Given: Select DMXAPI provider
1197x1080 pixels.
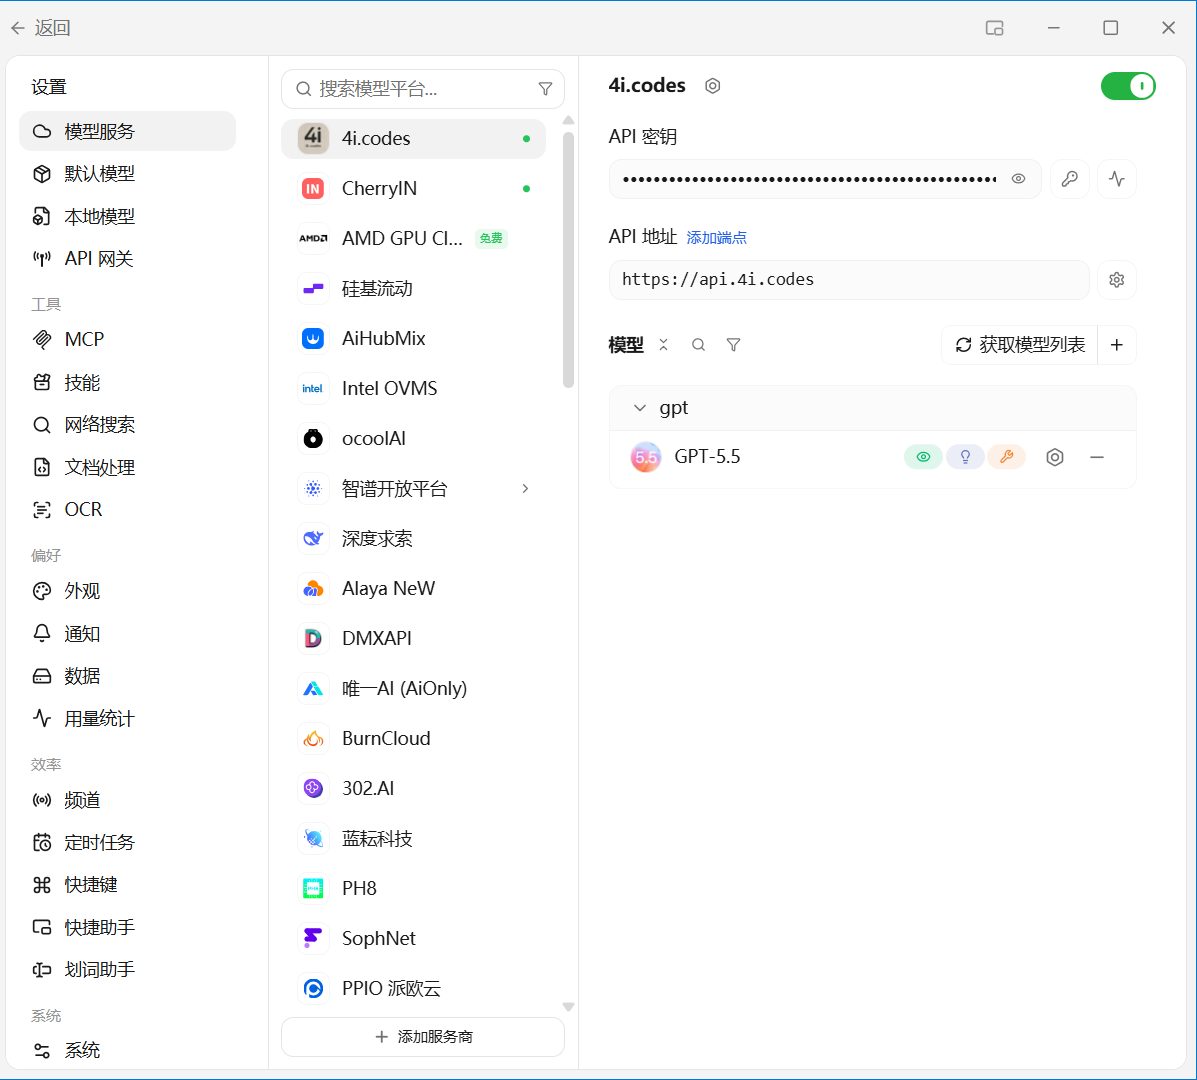Looking at the screenshot, I should coord(413,638).
